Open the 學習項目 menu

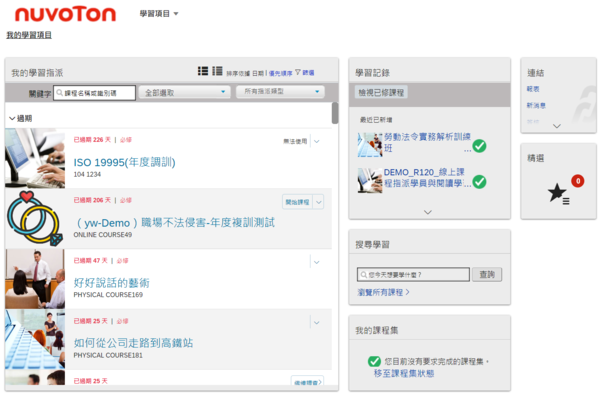(159, 14)
